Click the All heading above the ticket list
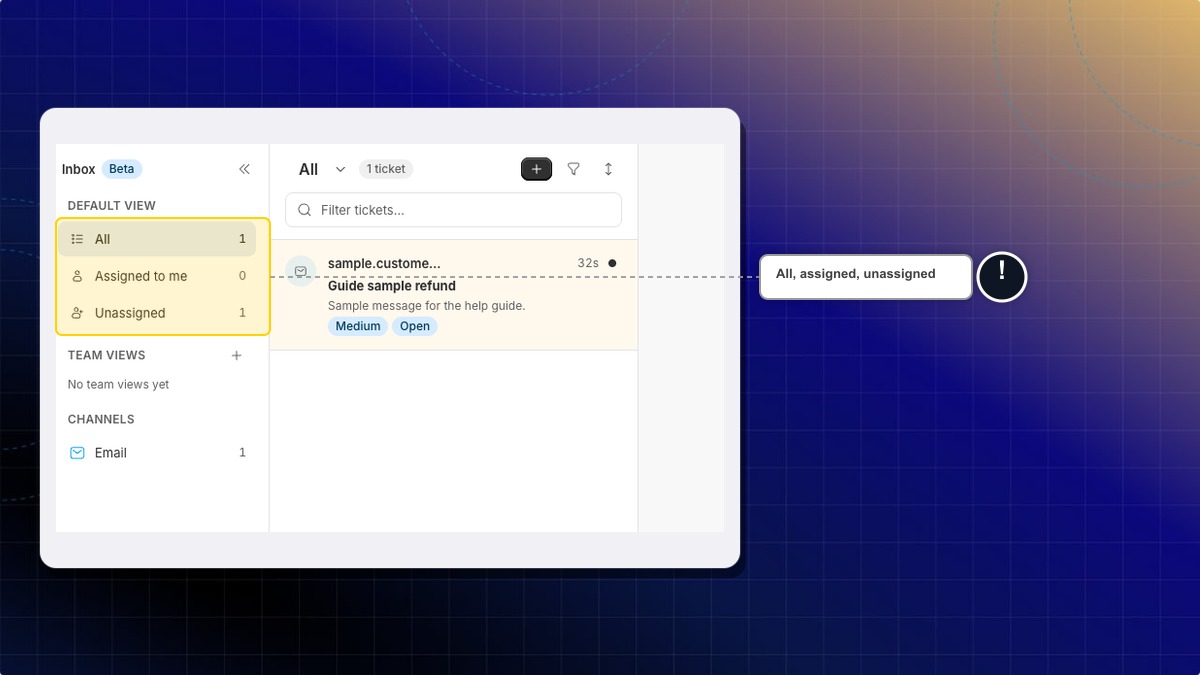 (309, 169)
